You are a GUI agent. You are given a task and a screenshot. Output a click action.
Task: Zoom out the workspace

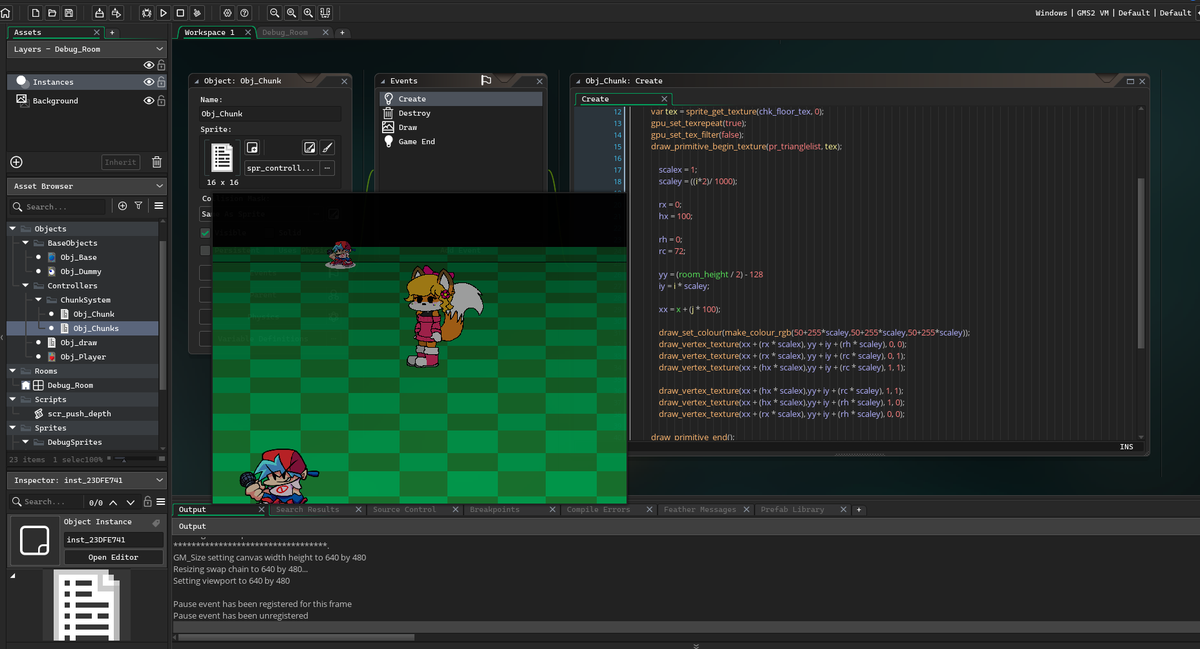tap(275, 13)
